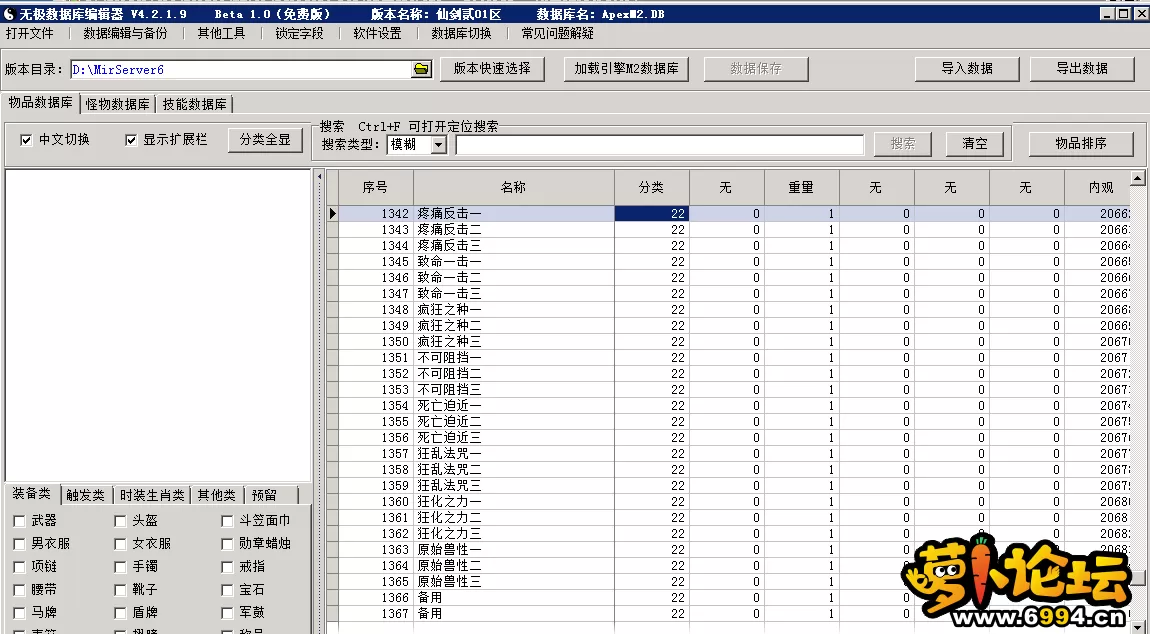Select the row named 疯狂之种二

click(729, 326)
